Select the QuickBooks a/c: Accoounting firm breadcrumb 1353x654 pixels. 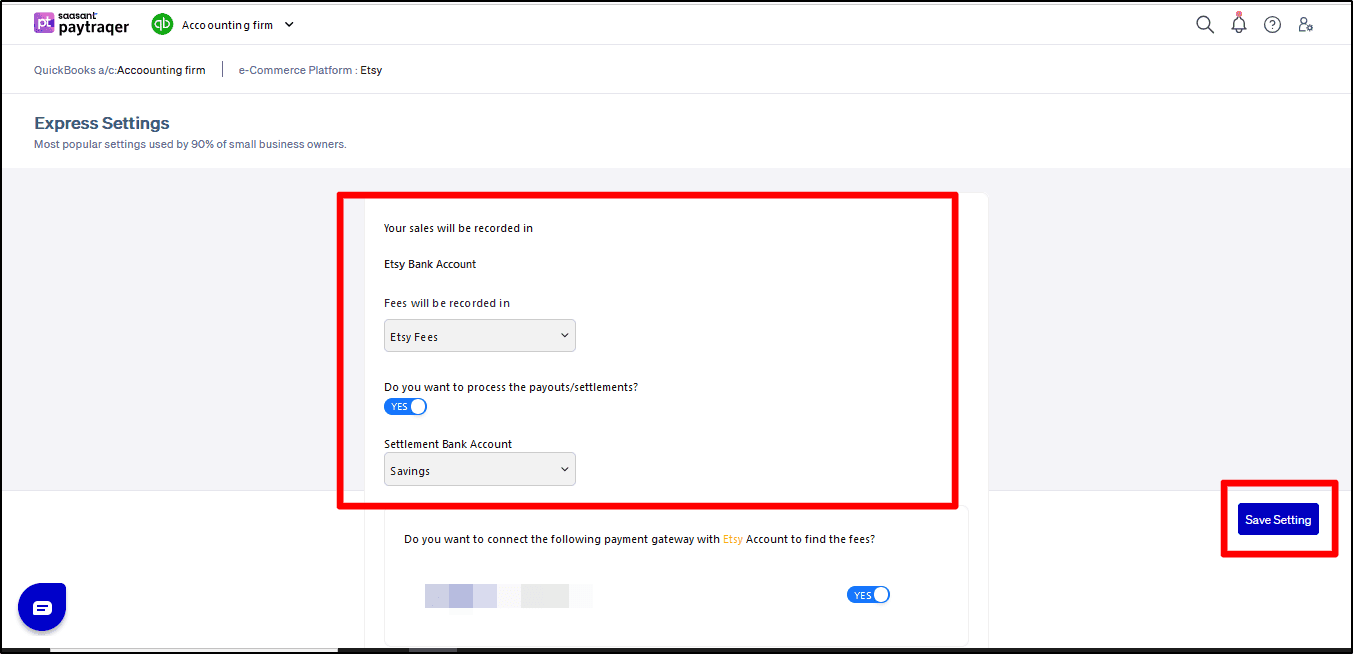click(120, 69)
